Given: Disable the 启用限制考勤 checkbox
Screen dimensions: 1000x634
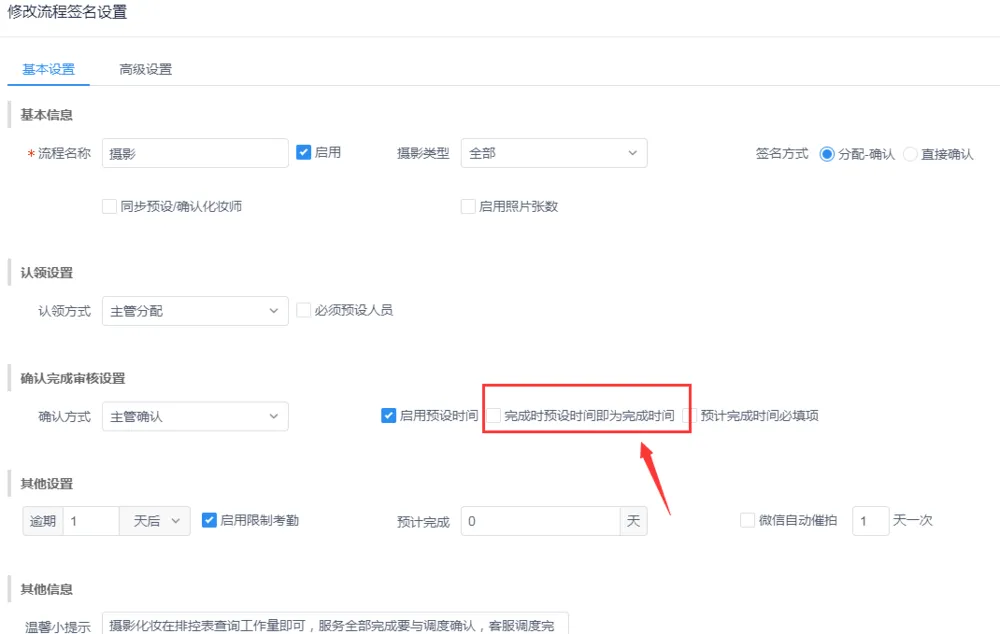Looking at the screenshot, I should [210, 520].
